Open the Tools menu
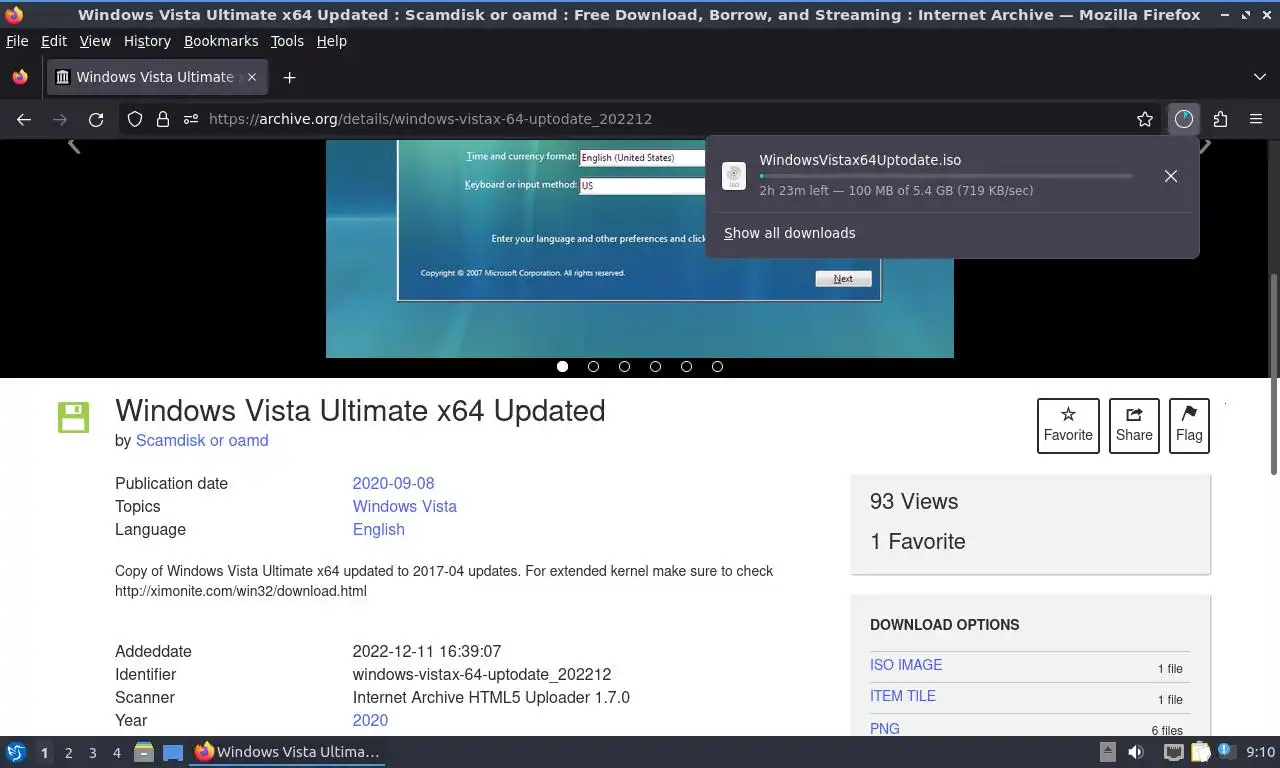The image size is (1280, 768). (x=287, y=41)
